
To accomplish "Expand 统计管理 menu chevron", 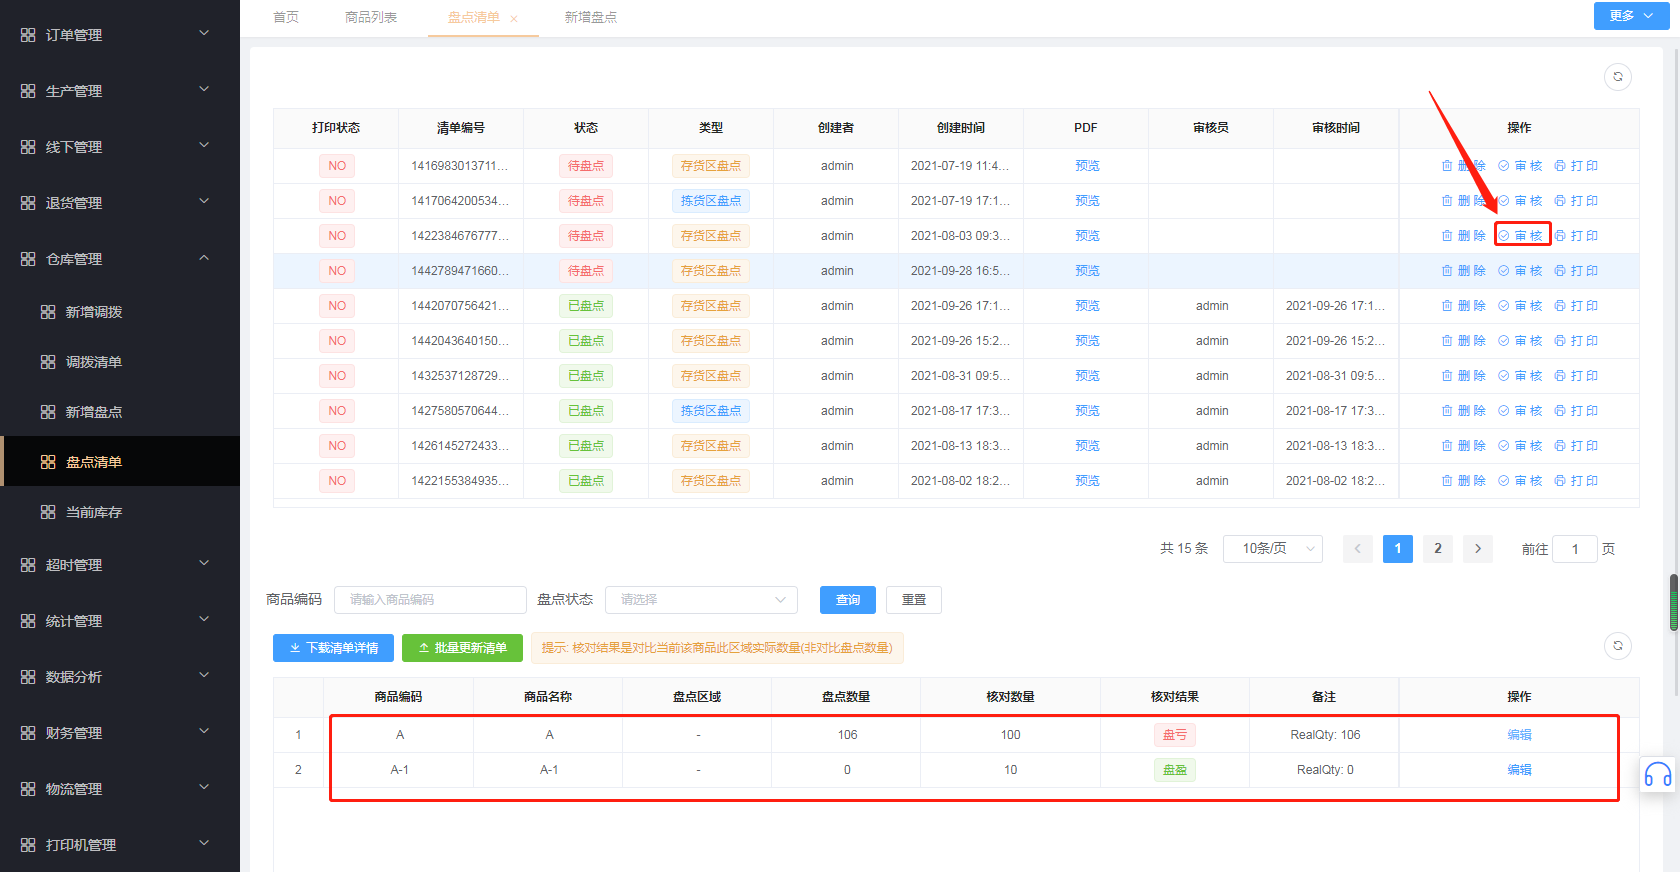I will (204, 620).
